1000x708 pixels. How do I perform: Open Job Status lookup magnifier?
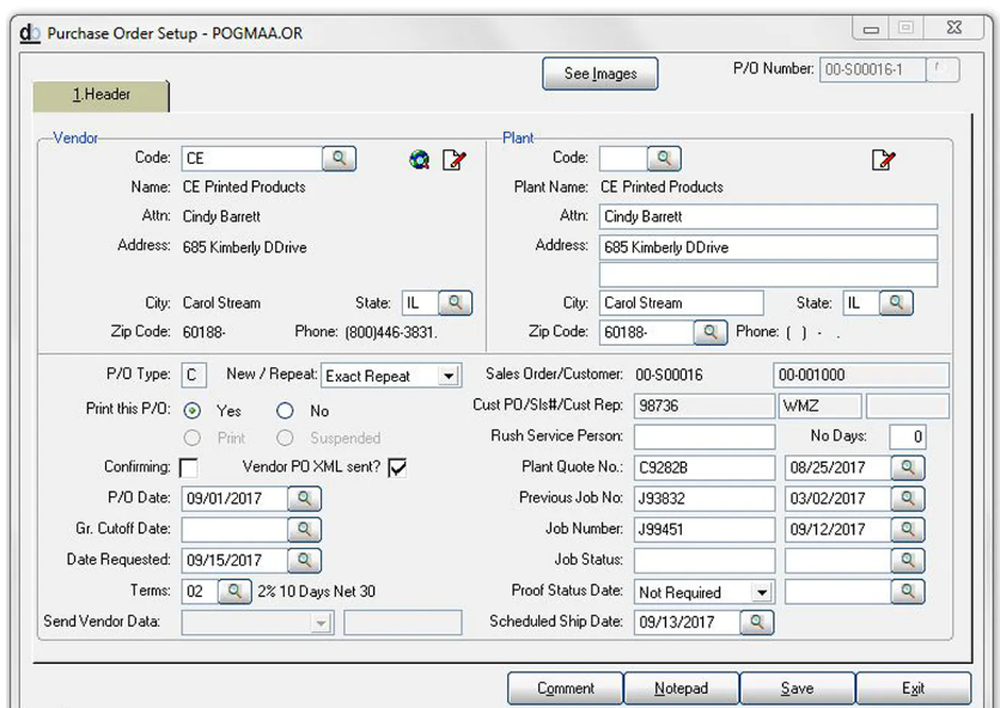908,561
